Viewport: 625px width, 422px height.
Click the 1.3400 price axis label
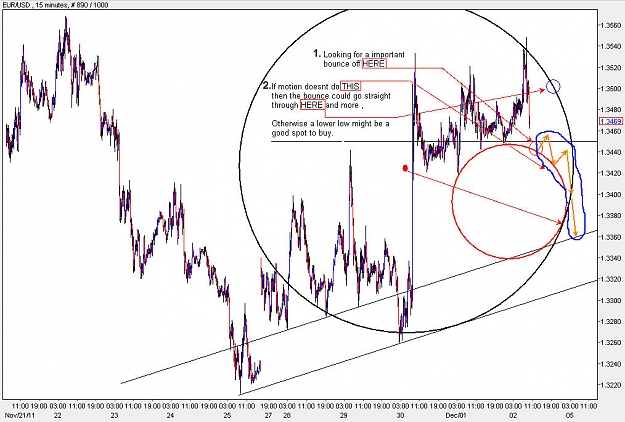[x=612, y=194]
